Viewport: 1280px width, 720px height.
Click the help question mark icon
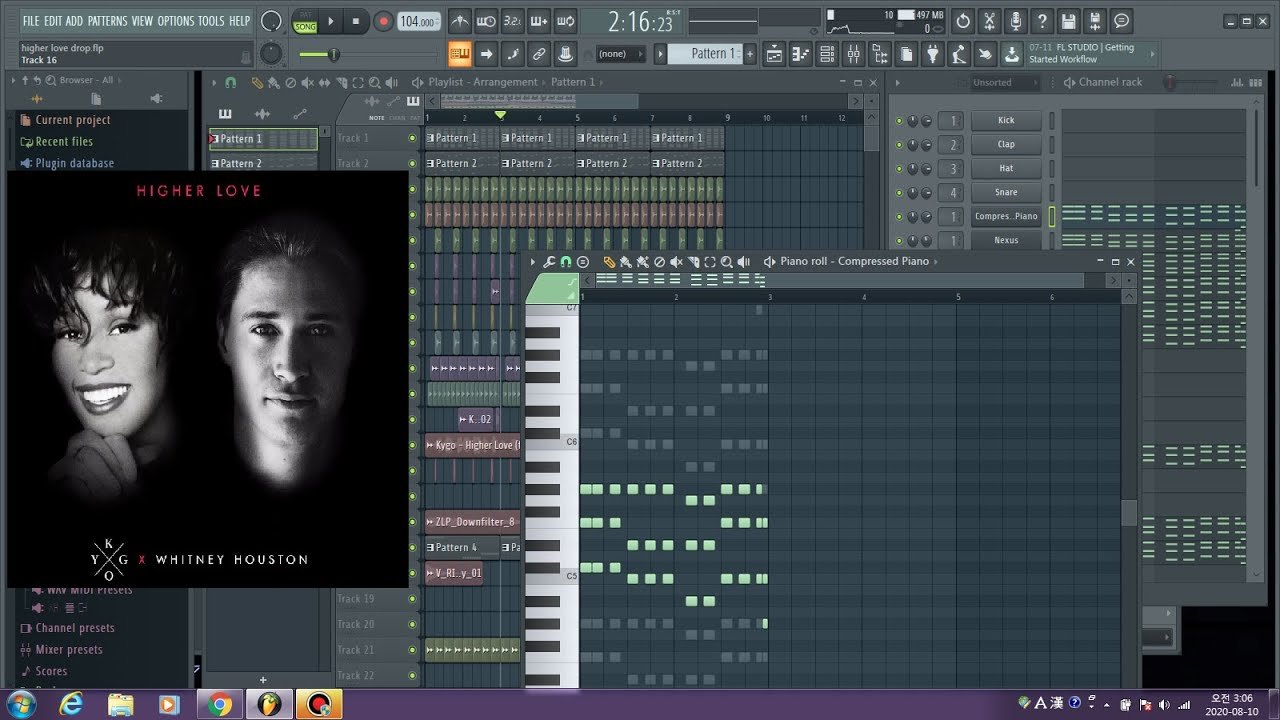point(1042,21)
